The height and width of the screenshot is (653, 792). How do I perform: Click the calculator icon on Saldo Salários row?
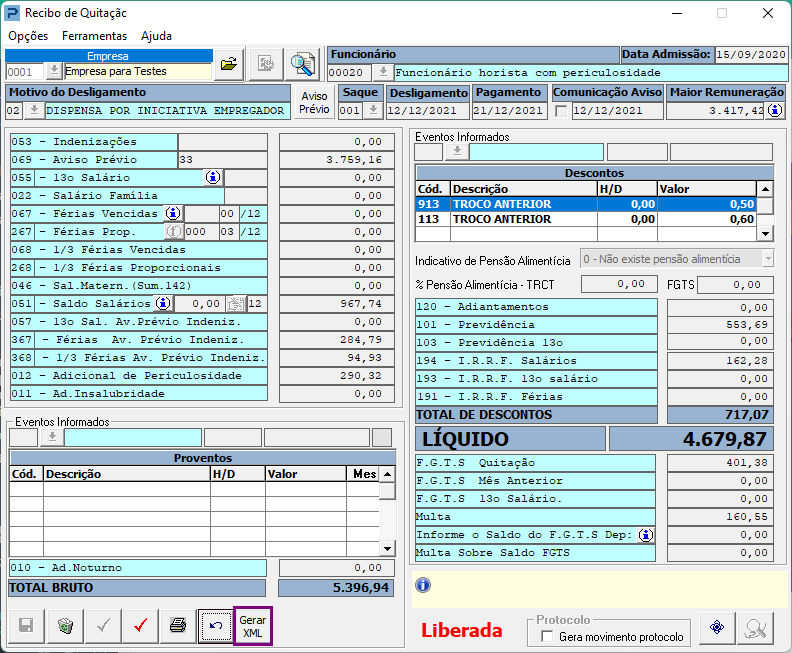click(235, 304)
